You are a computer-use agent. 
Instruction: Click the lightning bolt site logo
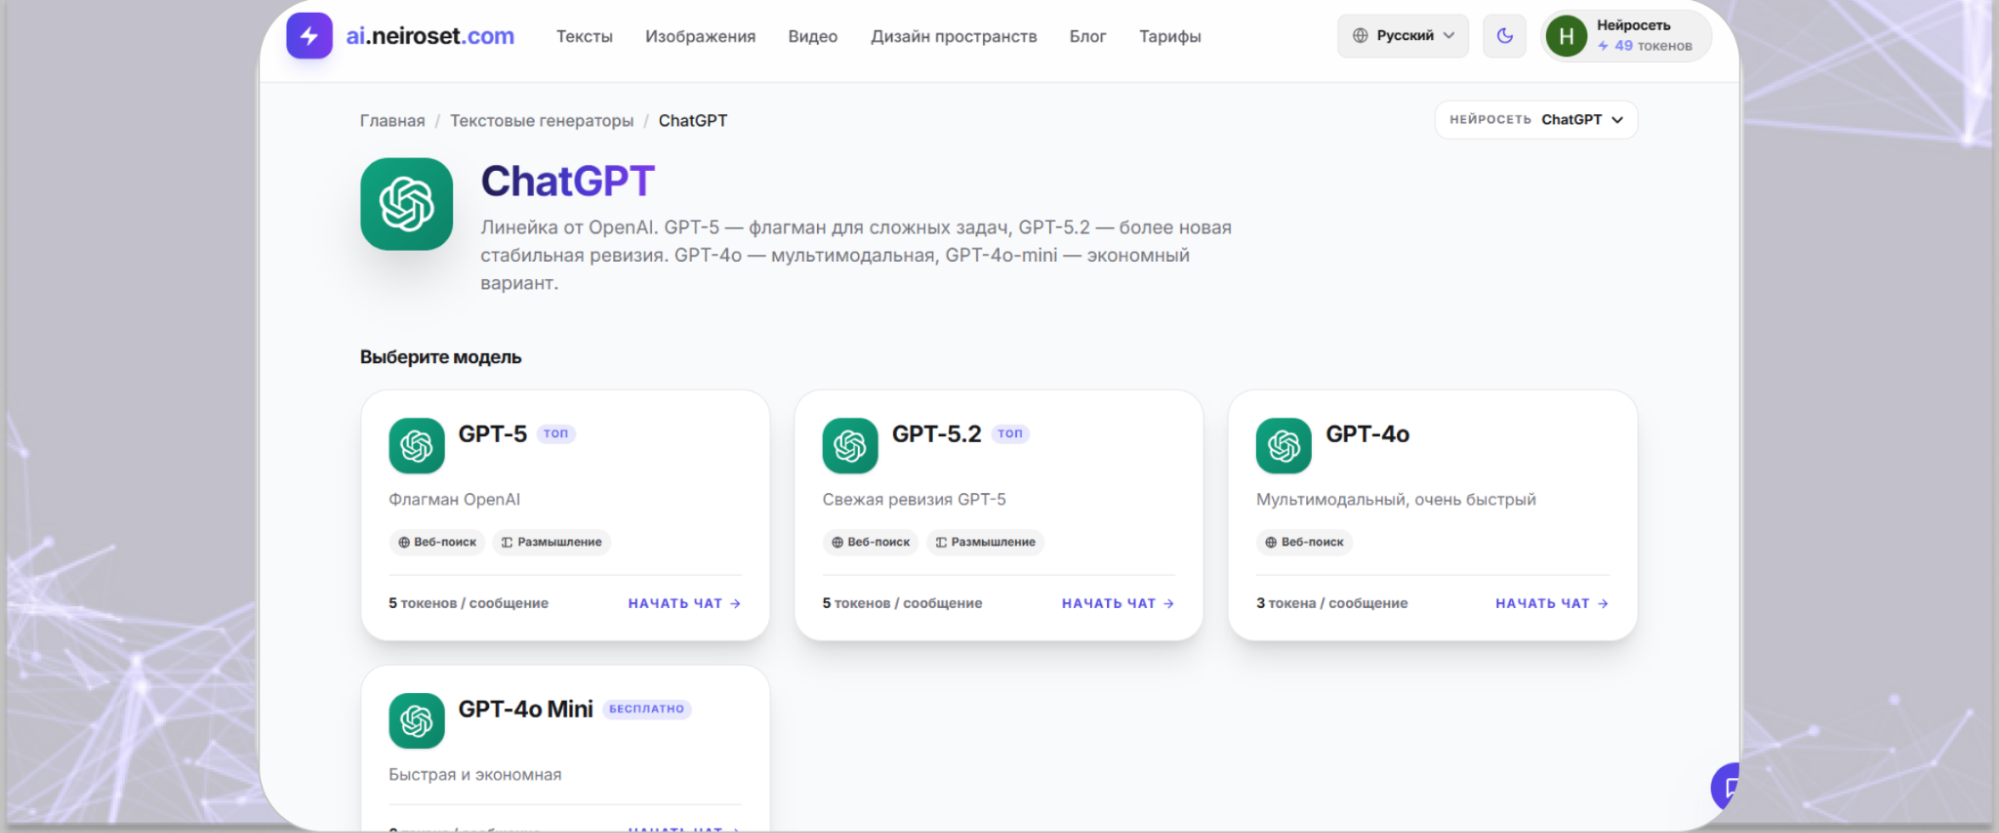click(x=309, y=36)
